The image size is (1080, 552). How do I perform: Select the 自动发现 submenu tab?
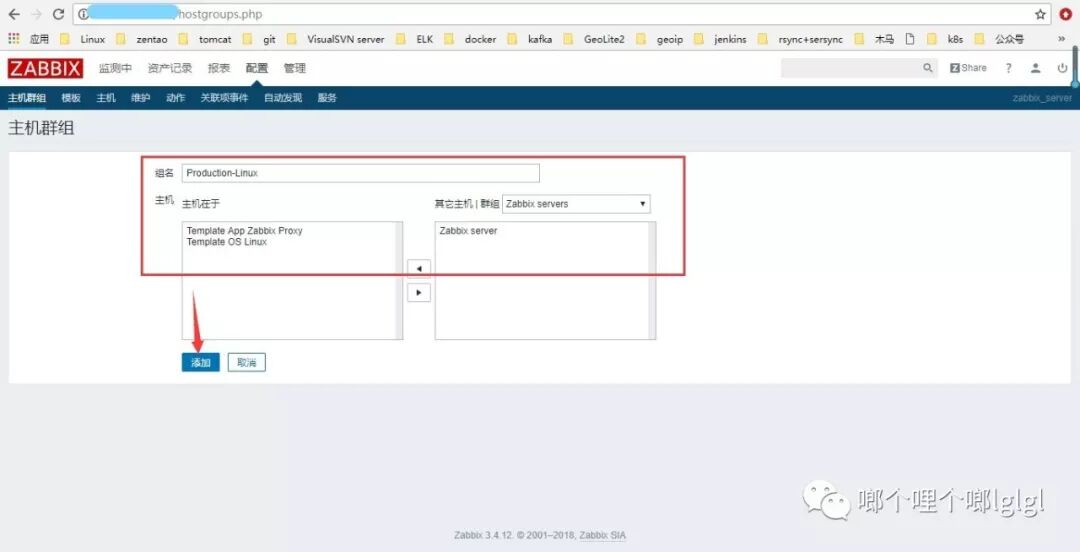pos(283,98)
